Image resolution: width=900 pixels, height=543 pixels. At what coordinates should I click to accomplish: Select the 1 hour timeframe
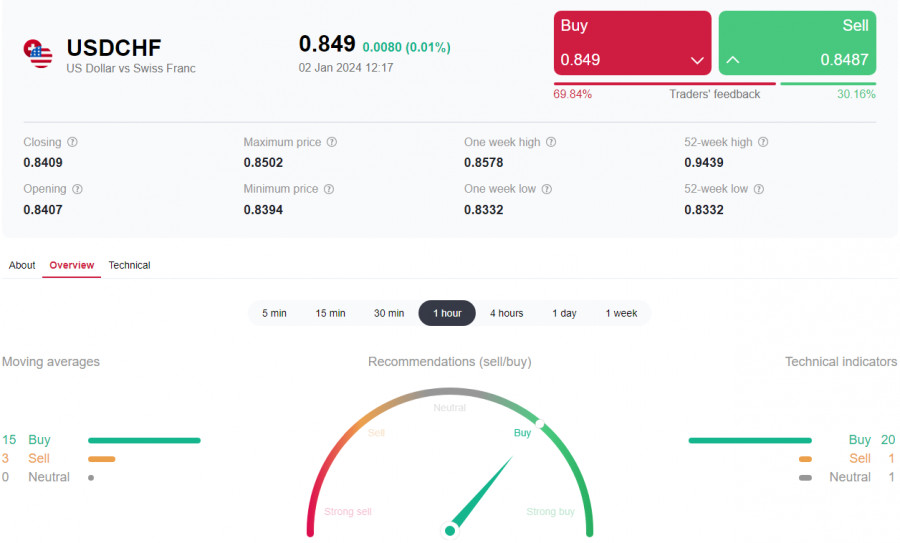click(447, 313)
